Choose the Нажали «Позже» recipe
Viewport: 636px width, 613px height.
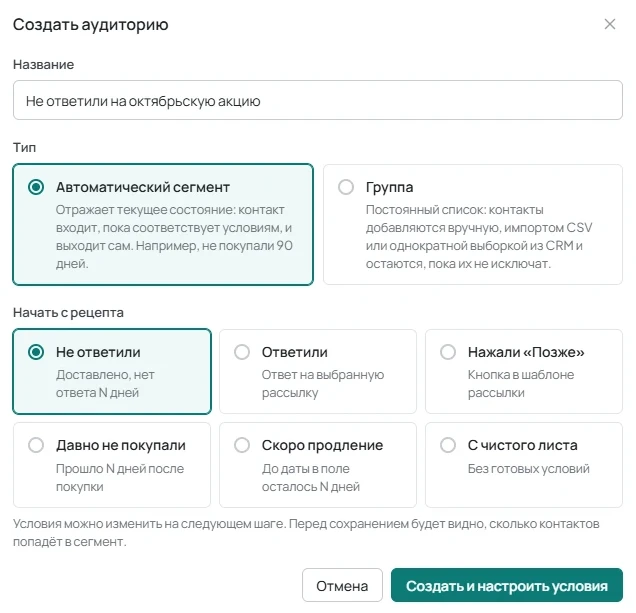[x=524, y=371]
